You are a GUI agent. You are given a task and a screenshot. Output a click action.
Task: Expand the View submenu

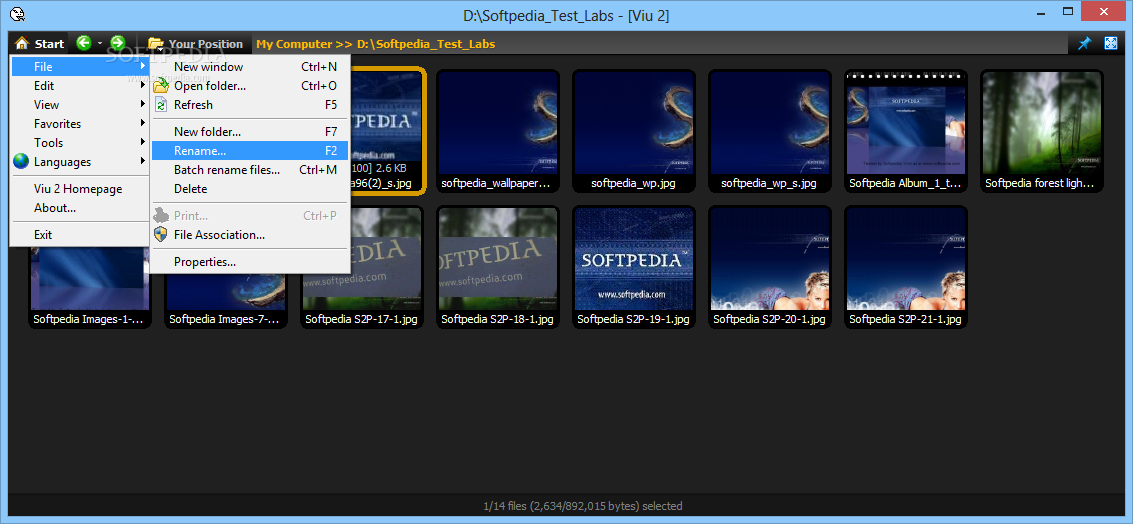(79, 105)
